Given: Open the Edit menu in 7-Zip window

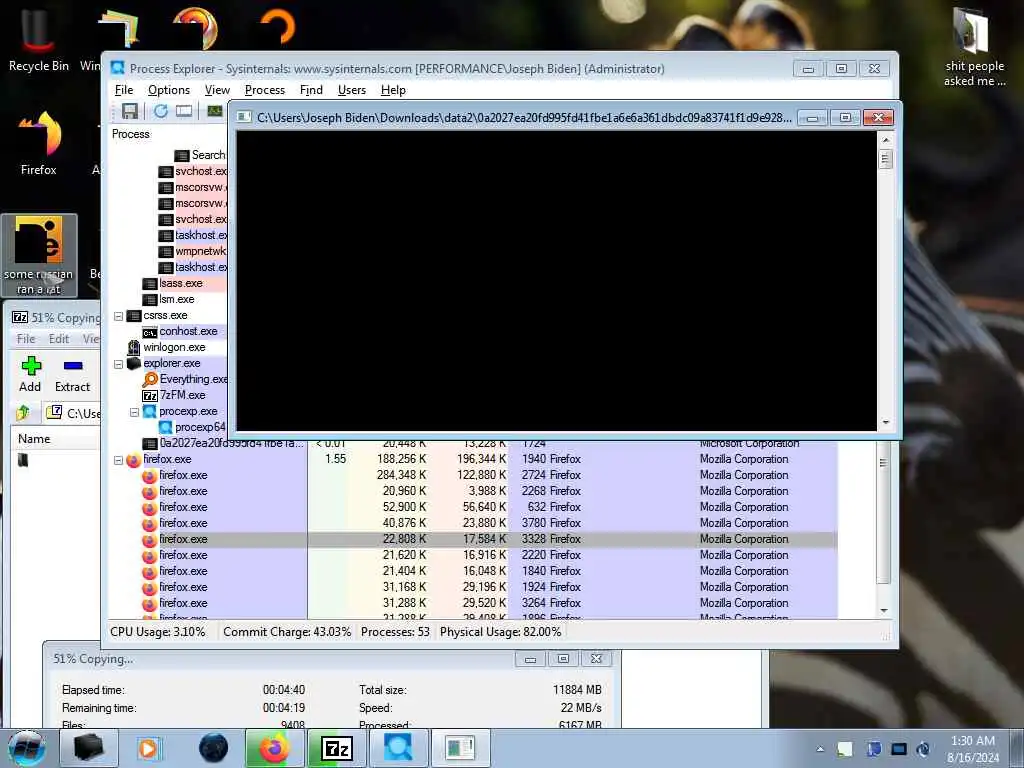Looking at the screenshot, I should point(59,339).
